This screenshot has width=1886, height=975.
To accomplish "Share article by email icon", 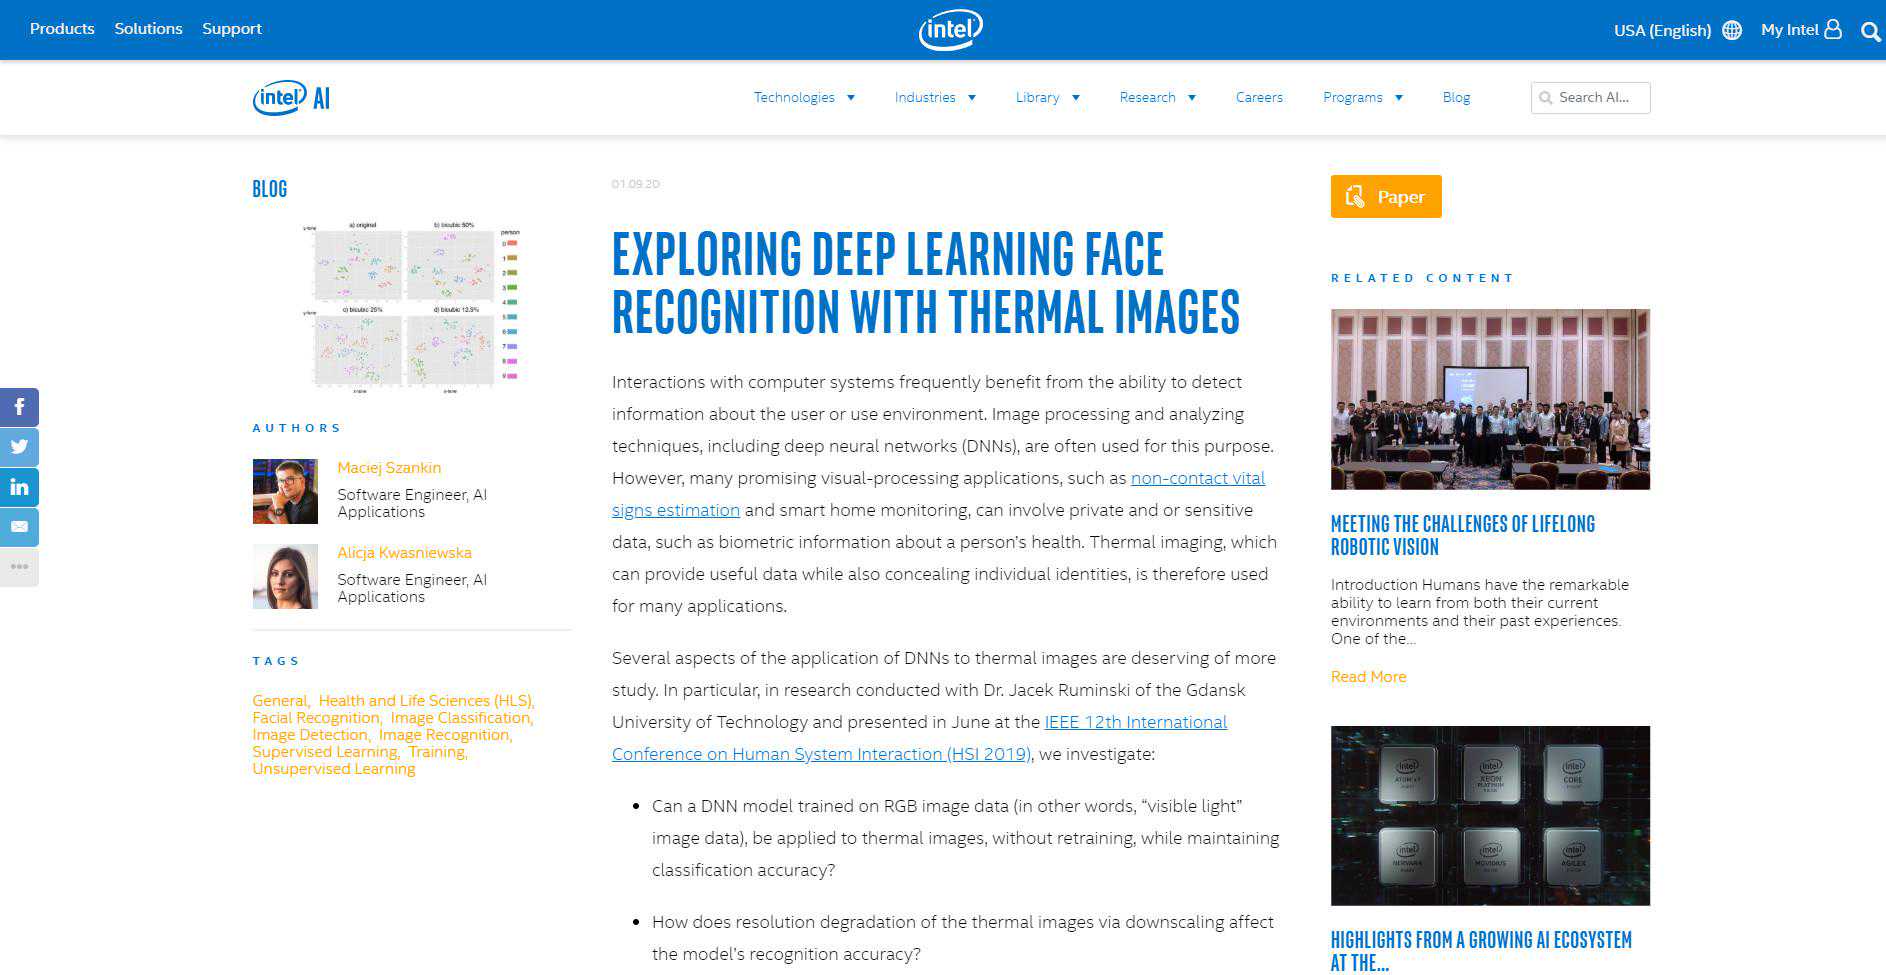I will 19,527.
